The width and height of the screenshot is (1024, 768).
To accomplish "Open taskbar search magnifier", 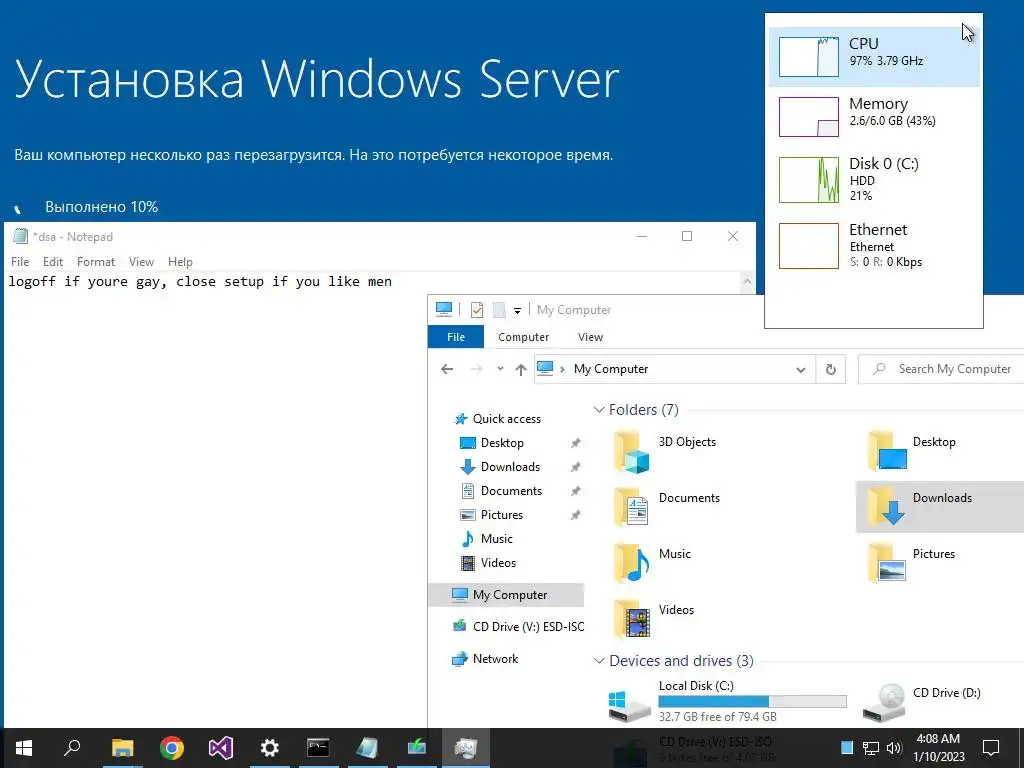I will tap(72, 748).
